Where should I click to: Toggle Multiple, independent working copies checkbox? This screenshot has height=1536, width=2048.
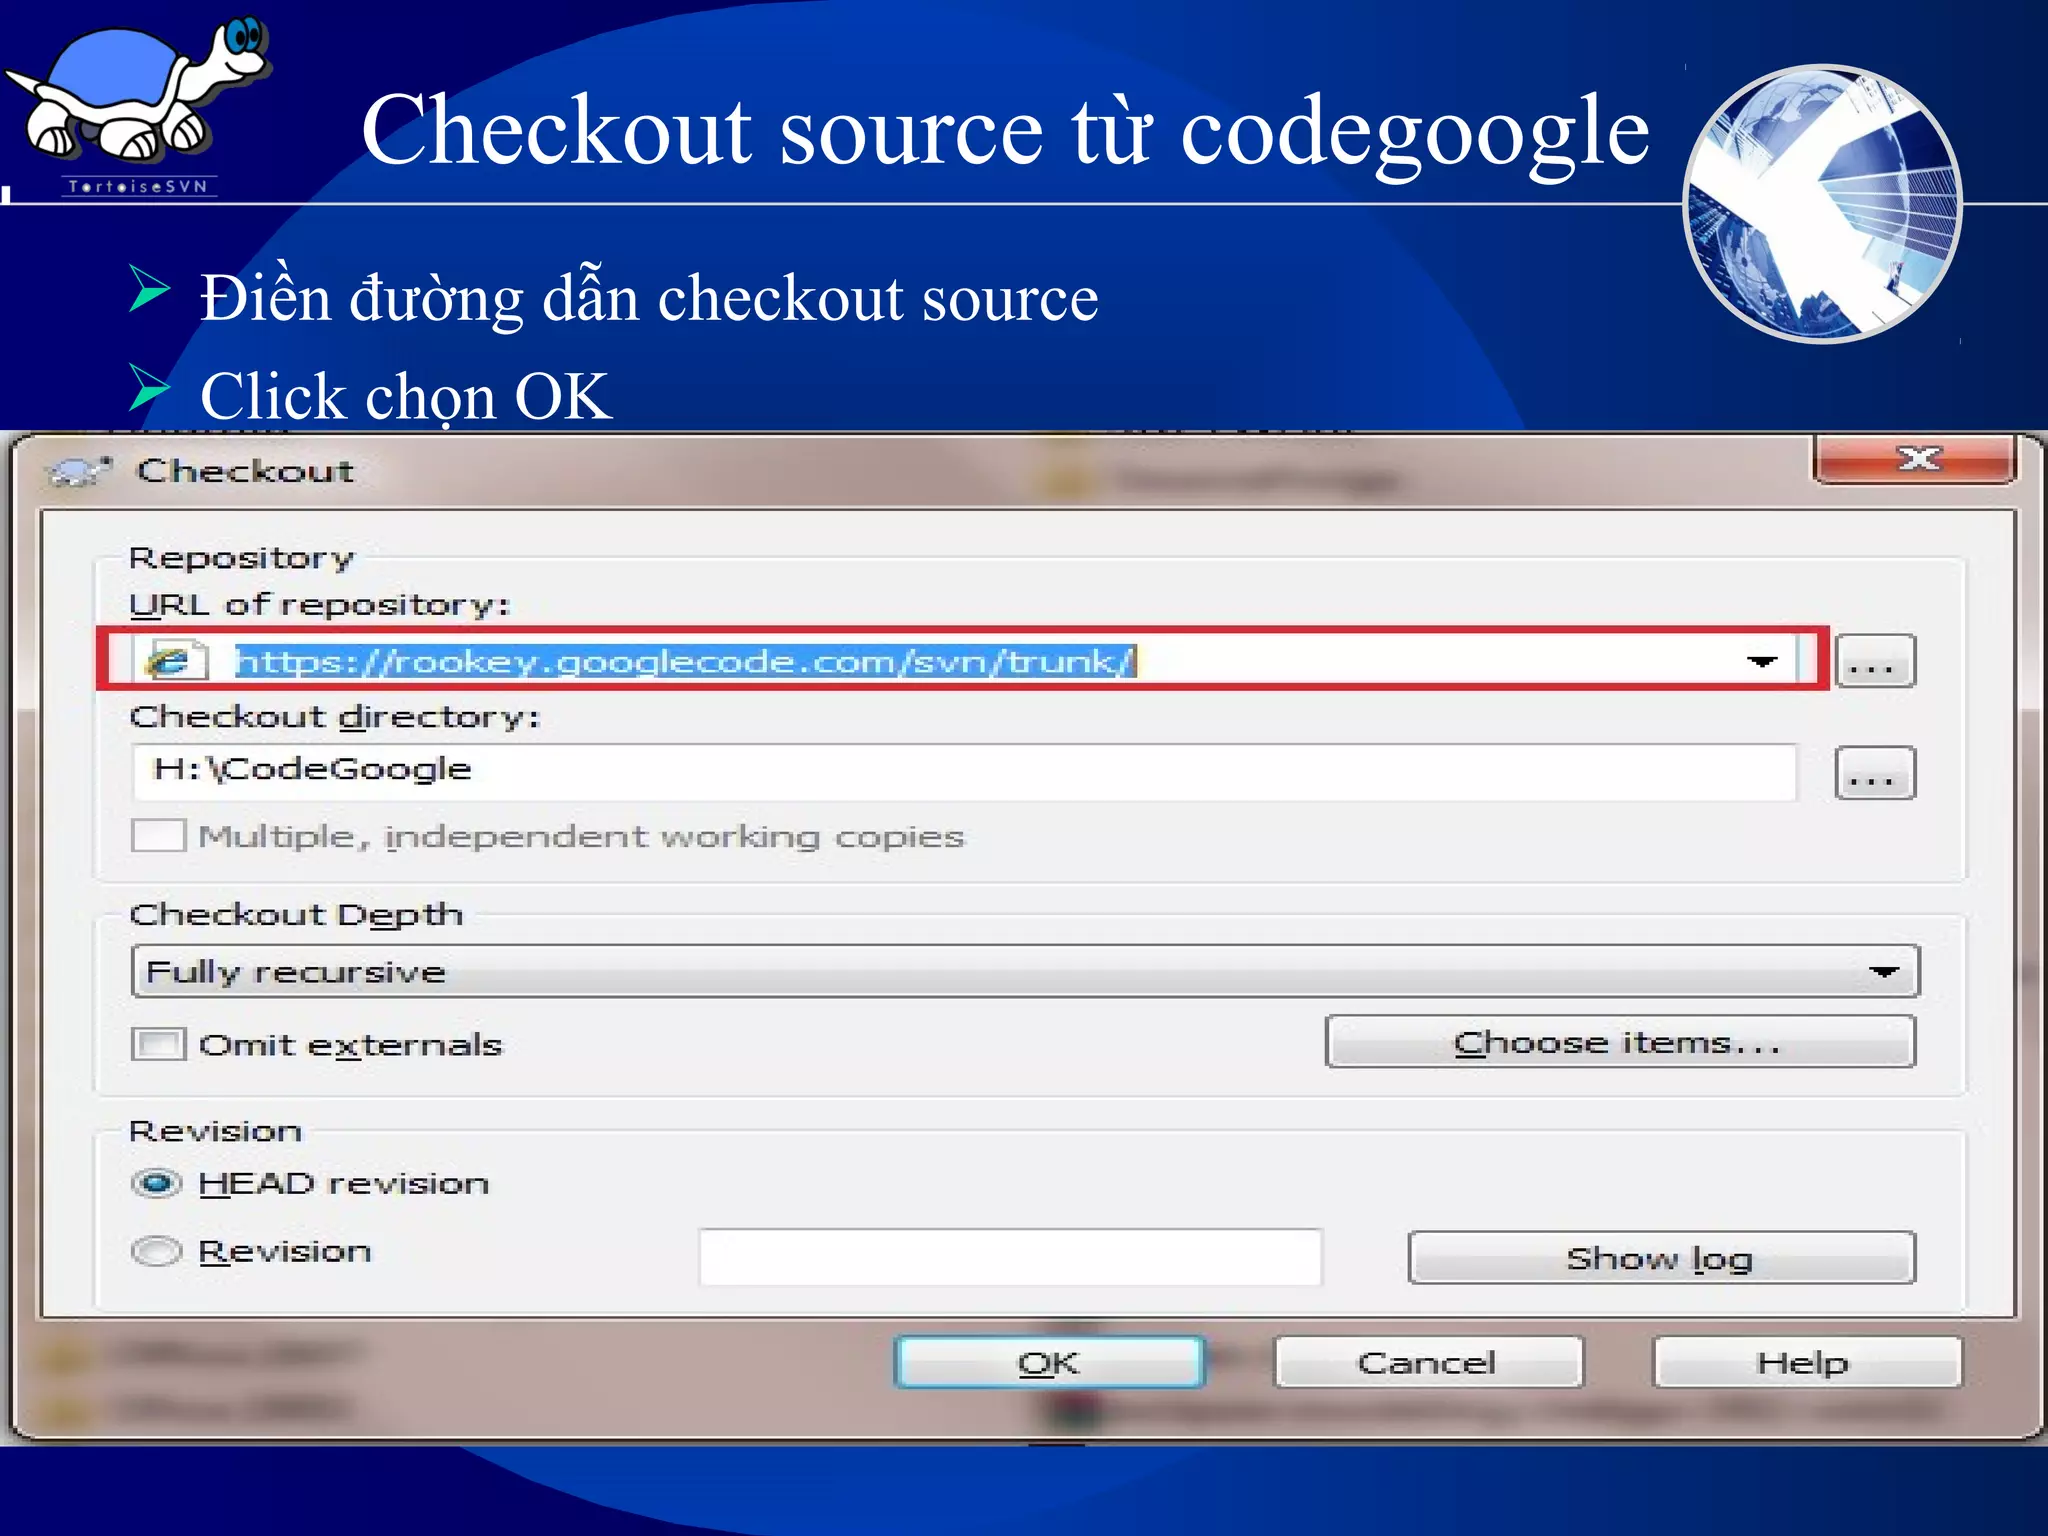pyautogui.click(x=158, y=835)
